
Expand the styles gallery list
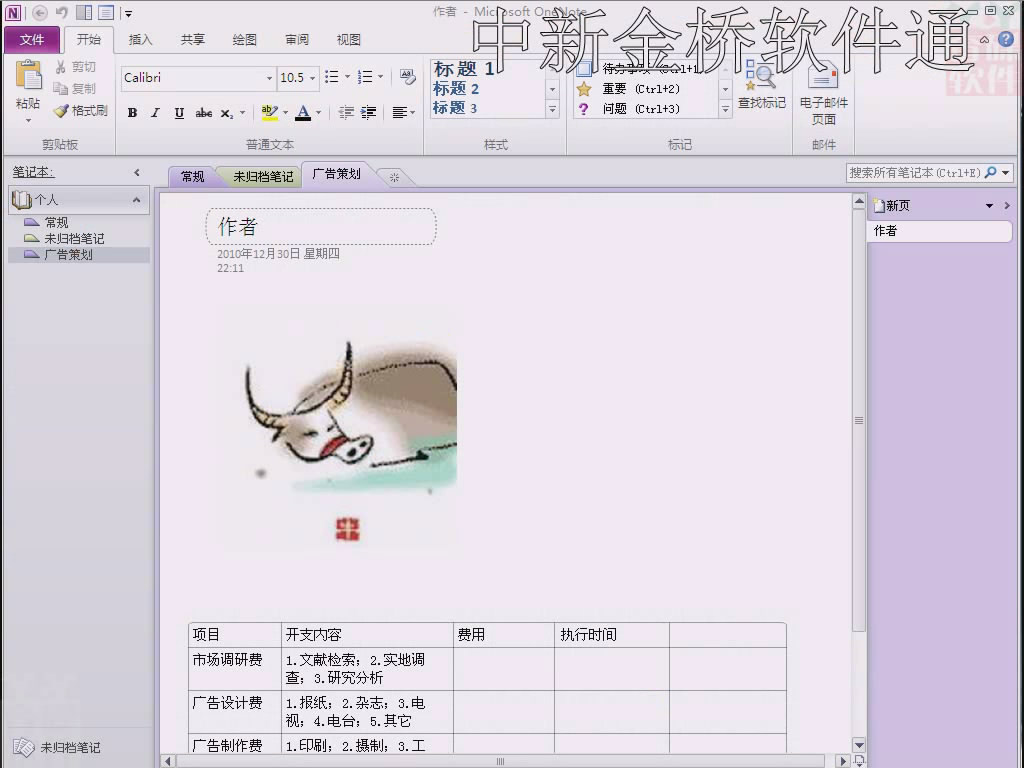(x=552, y=109)
